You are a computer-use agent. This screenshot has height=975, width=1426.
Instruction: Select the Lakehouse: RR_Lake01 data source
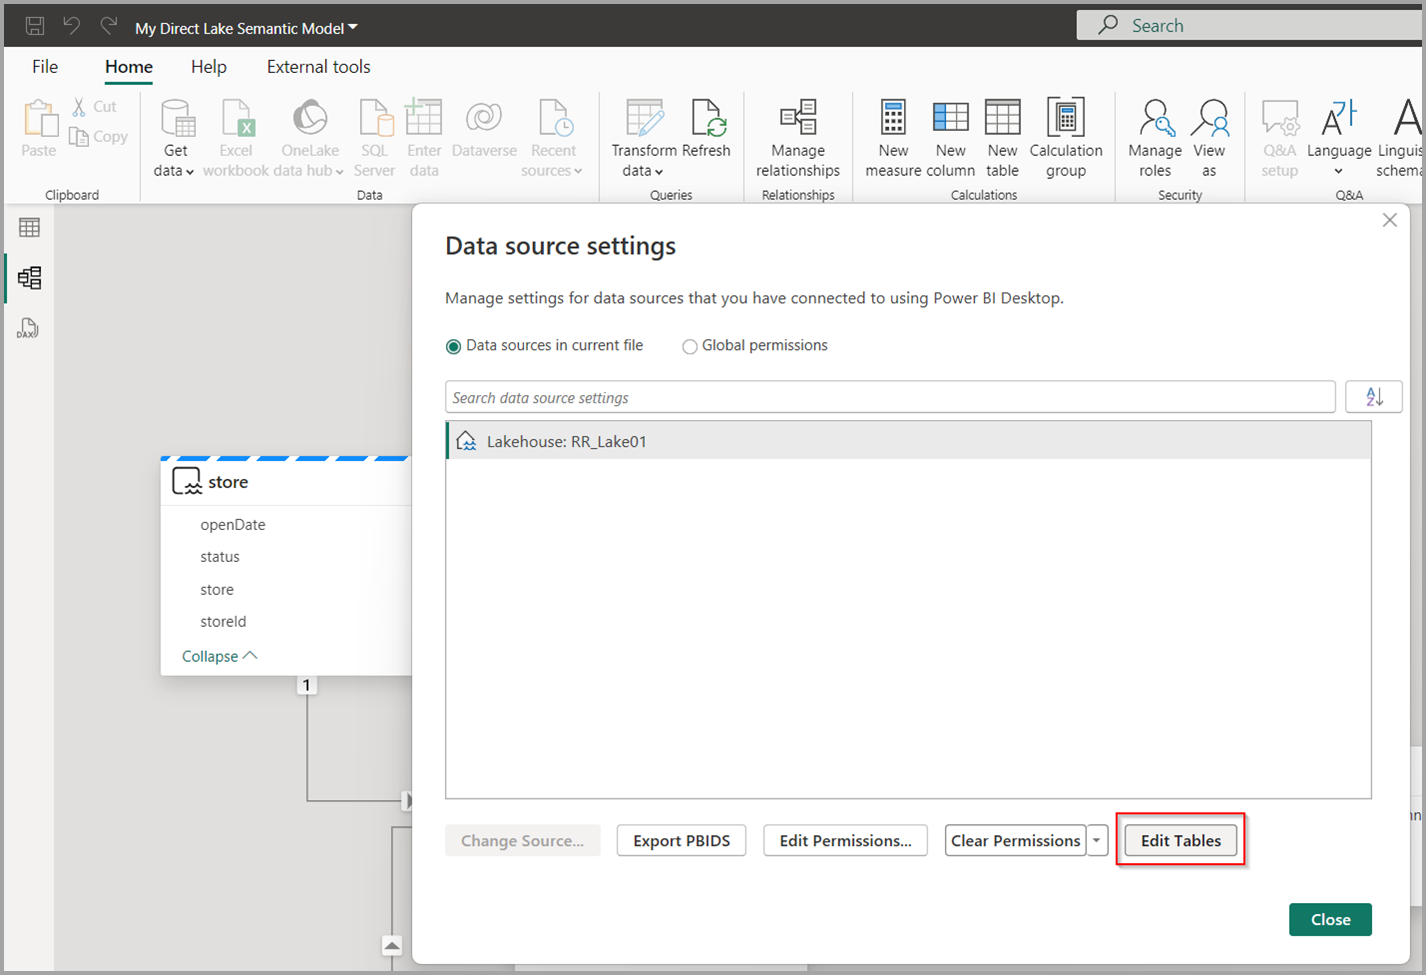[909, 441]
